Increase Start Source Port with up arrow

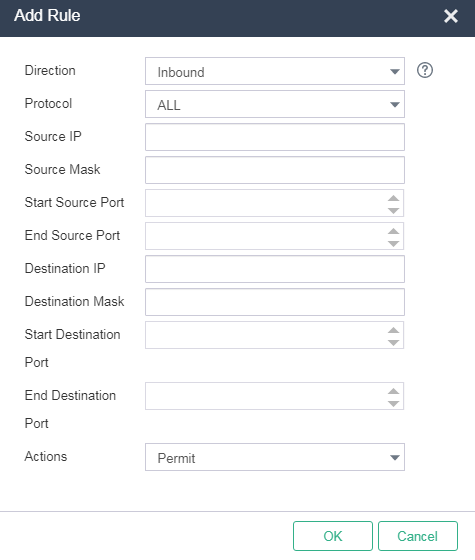coord(393,198)
